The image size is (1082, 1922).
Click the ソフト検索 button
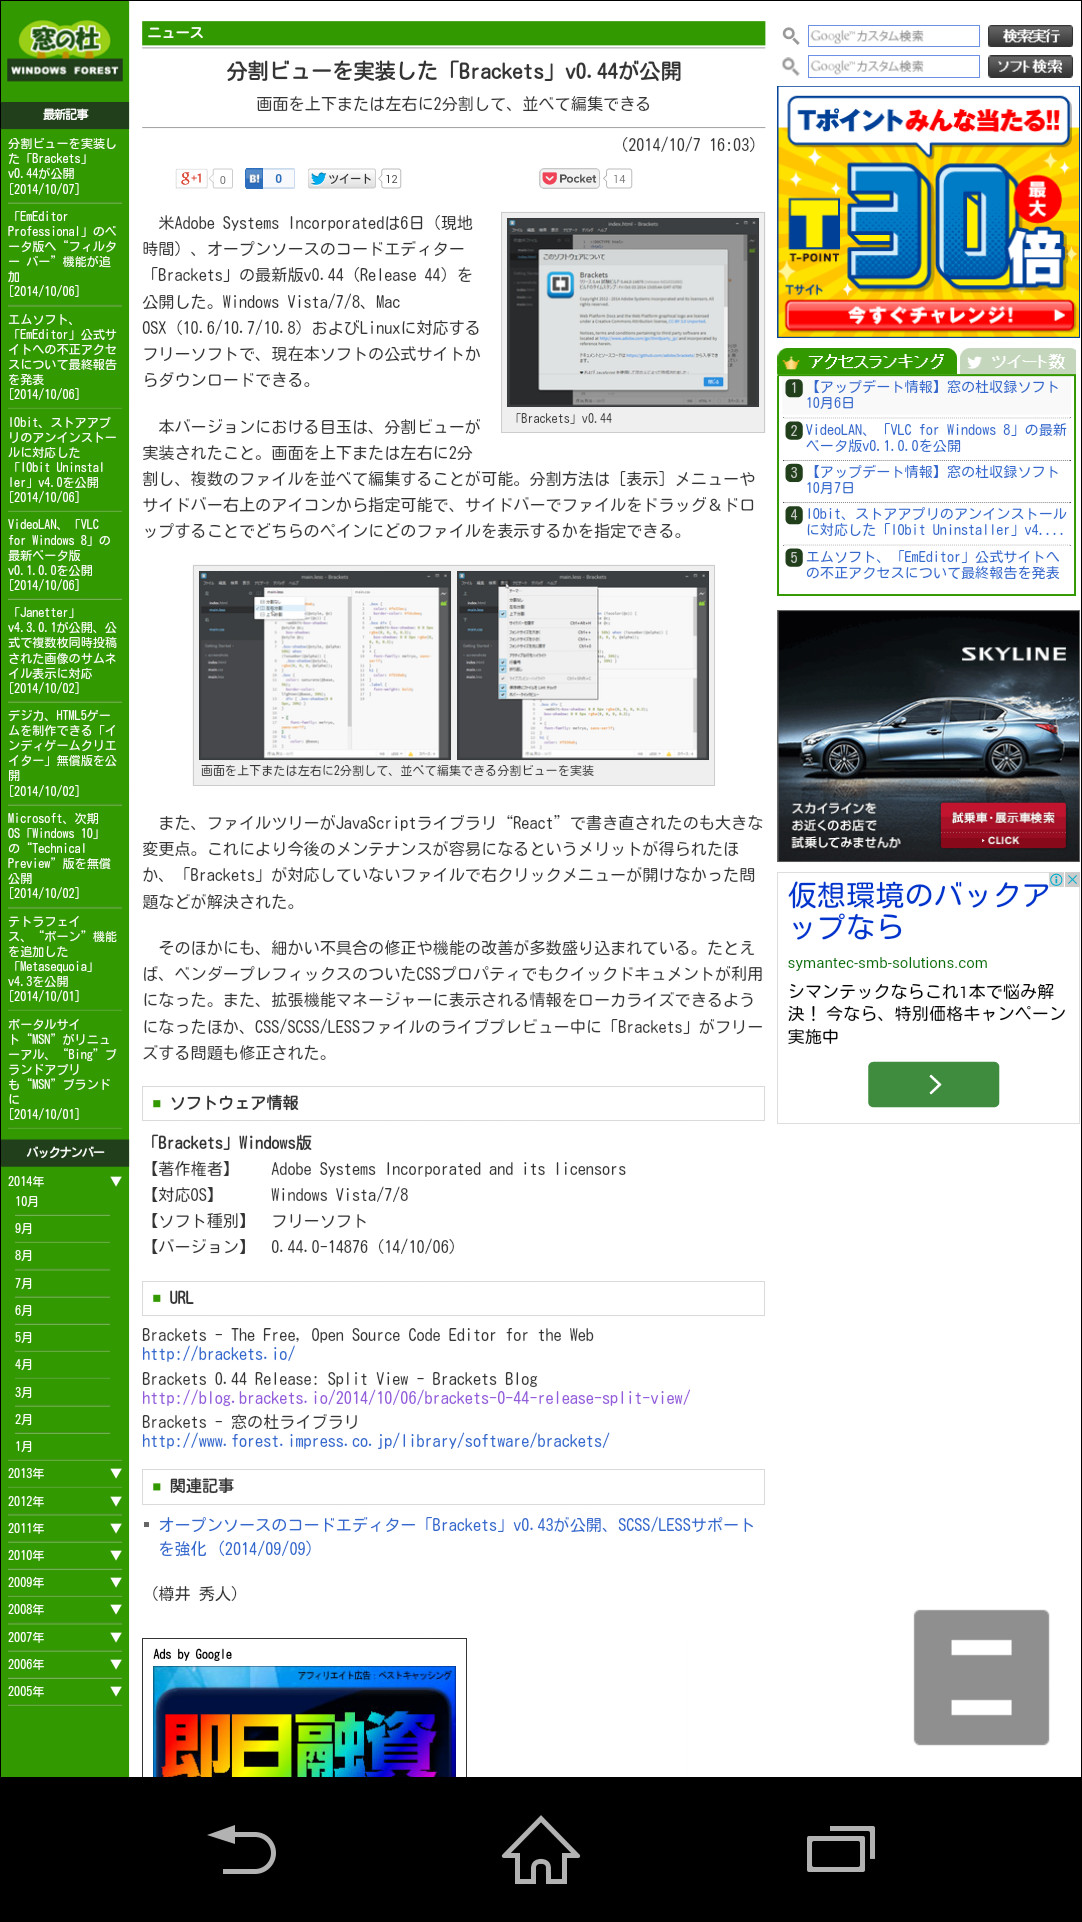(1030, 67)
